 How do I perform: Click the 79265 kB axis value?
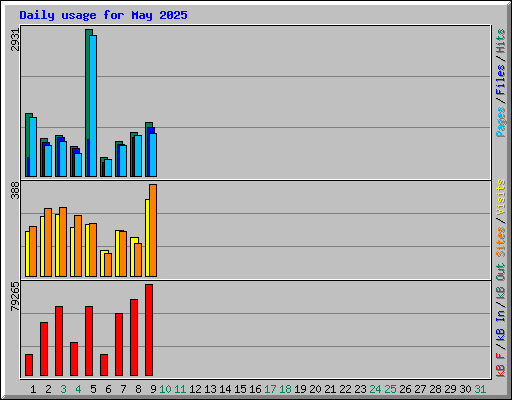click(15, 297)
